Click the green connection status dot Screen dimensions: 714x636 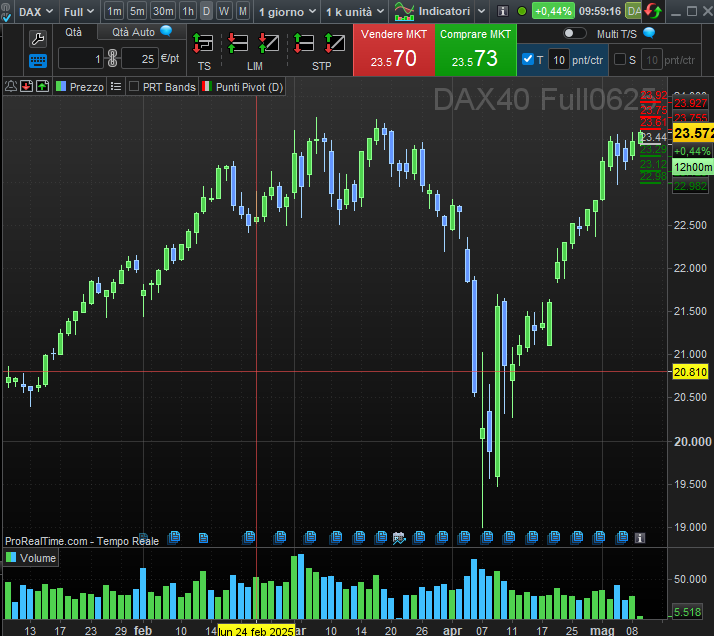click(x=522, y=11)
